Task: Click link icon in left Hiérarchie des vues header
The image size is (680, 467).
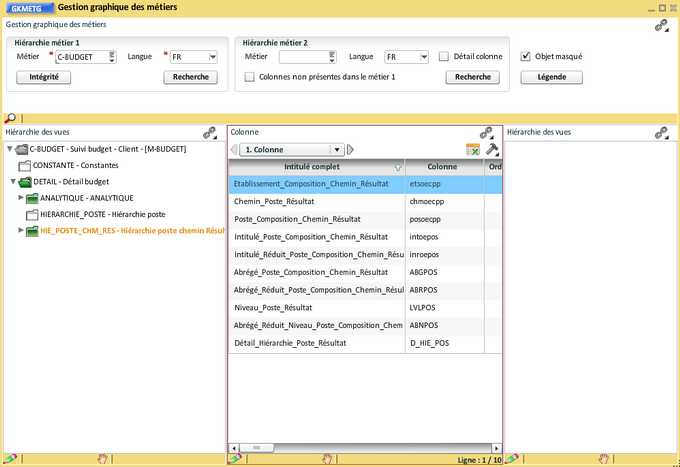Action: (x=210, y=132)
